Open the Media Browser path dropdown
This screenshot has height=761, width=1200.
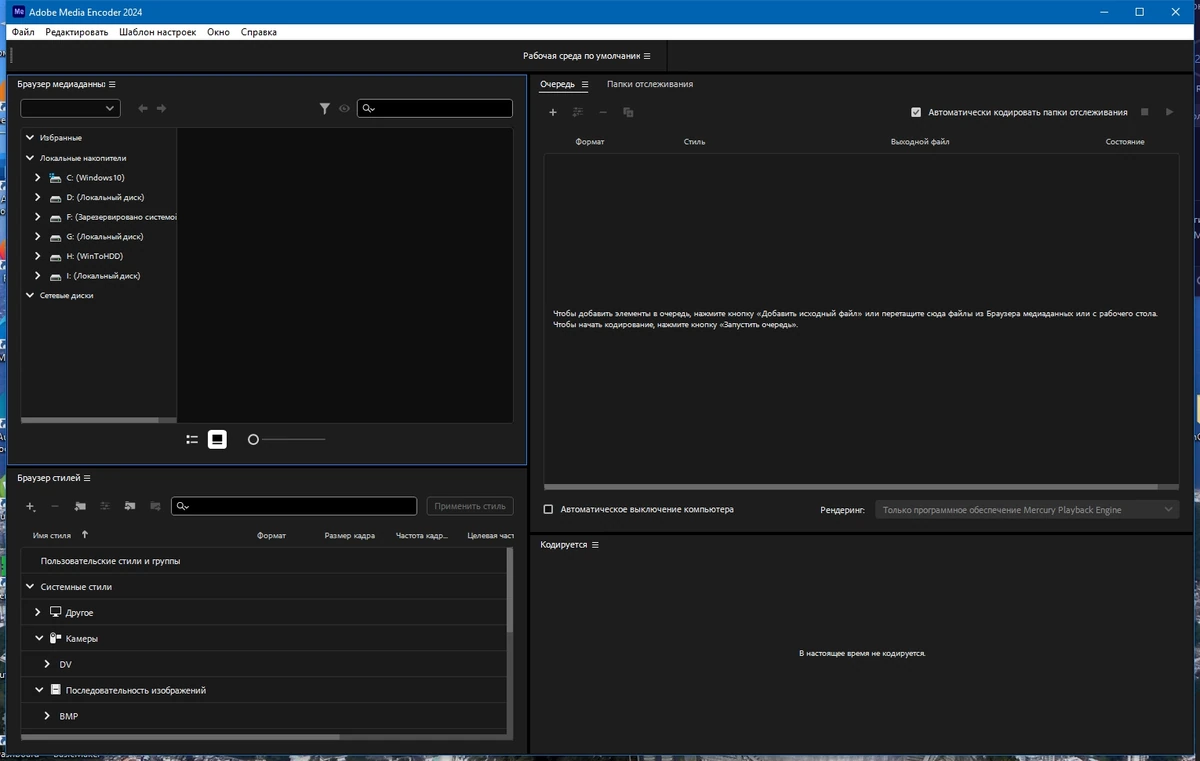(x=70, y=108)
